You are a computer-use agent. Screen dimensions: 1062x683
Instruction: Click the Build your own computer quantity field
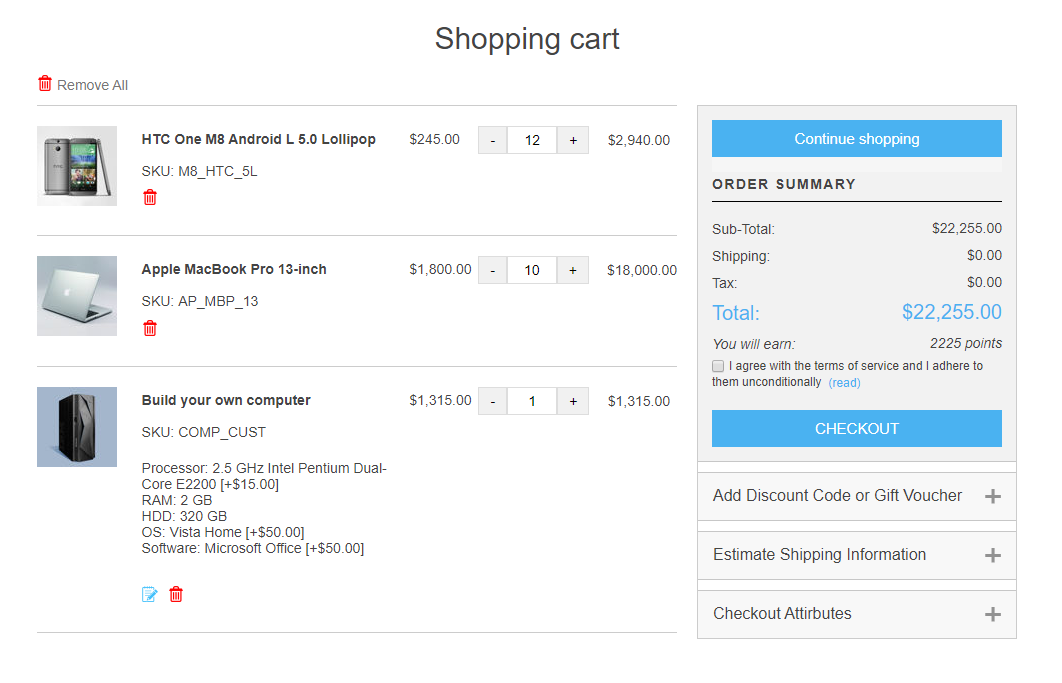tap(532, 401)
